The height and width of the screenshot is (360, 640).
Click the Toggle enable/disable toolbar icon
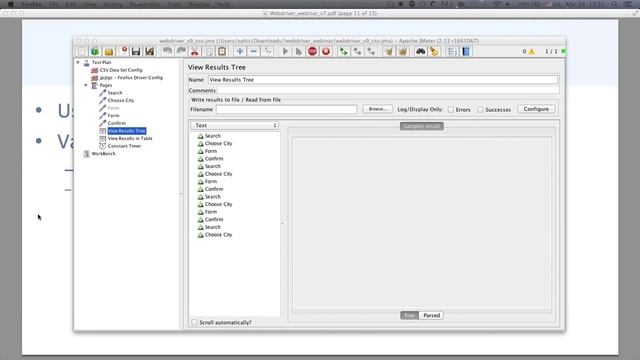click(267, 51)
